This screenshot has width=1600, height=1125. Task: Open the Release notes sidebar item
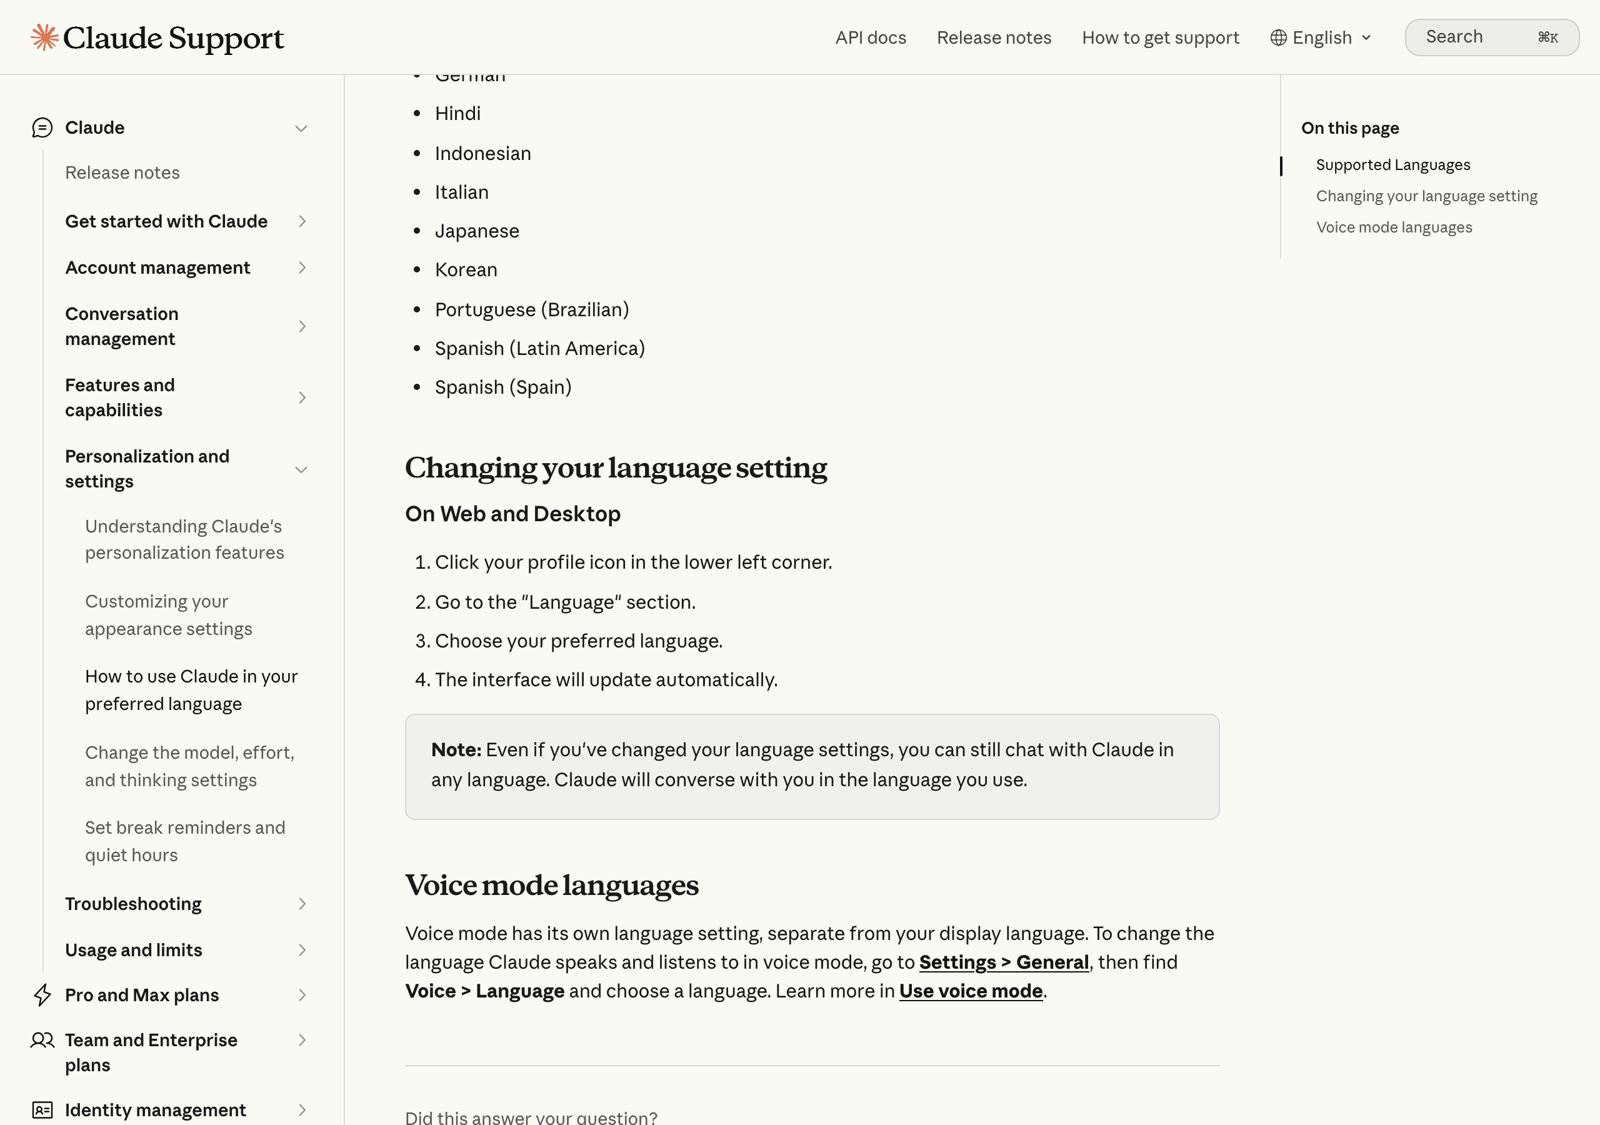point(122,173)
